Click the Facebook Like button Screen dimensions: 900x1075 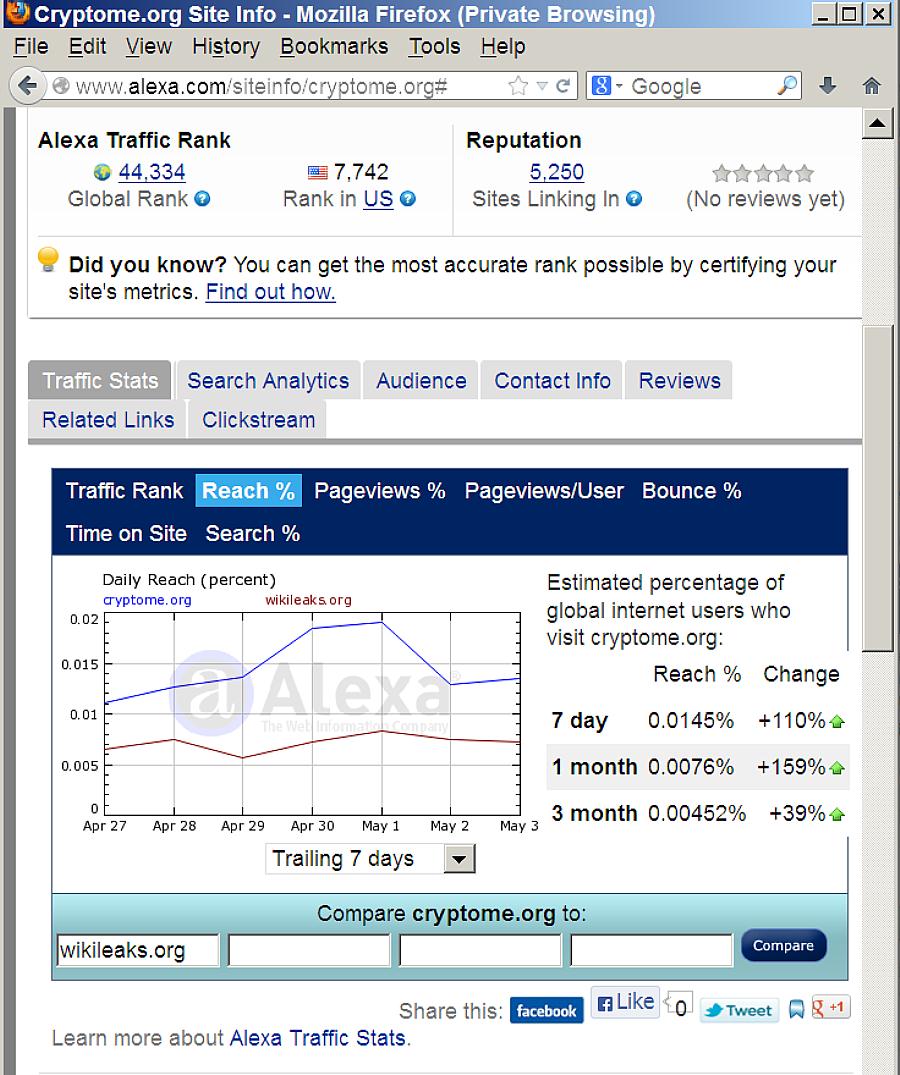pos(625,1003)
